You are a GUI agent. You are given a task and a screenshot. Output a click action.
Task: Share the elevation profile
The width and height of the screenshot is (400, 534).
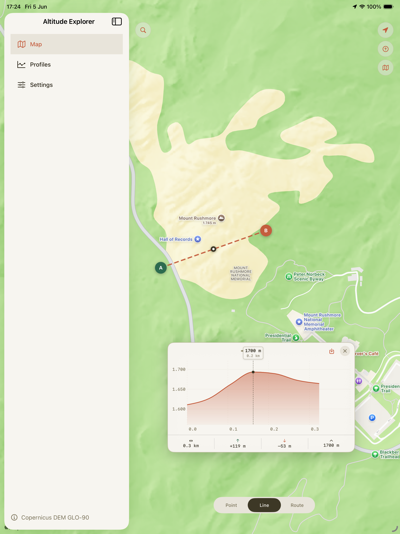(x=332, y=351)
